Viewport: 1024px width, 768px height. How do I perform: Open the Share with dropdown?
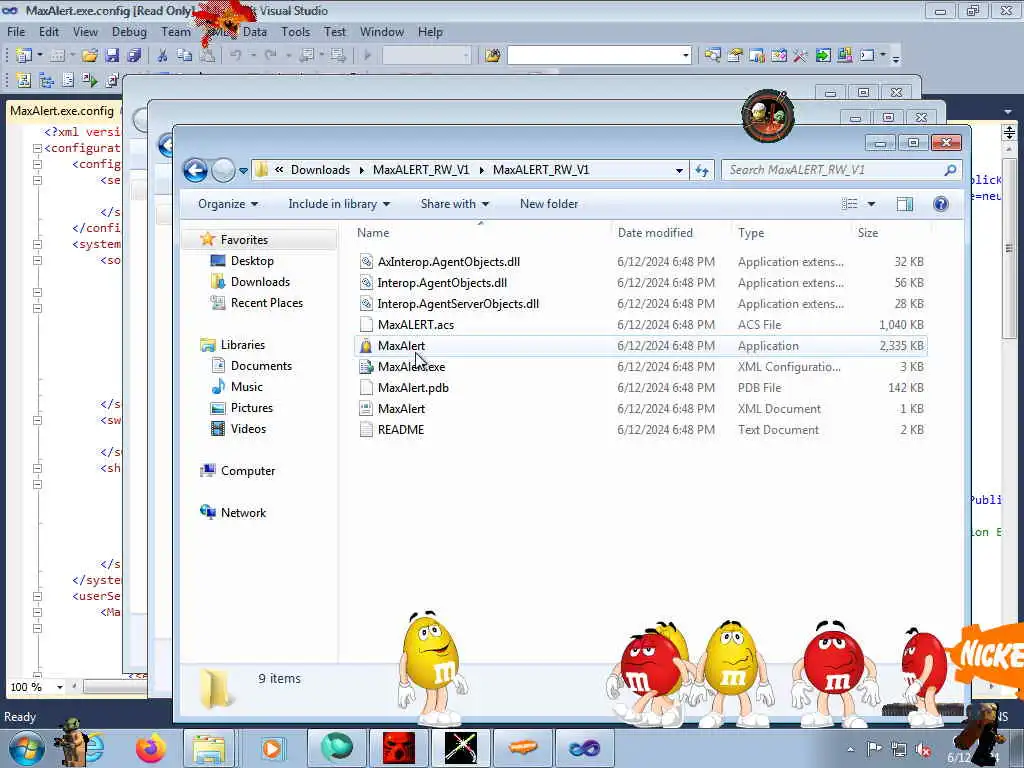455,204
